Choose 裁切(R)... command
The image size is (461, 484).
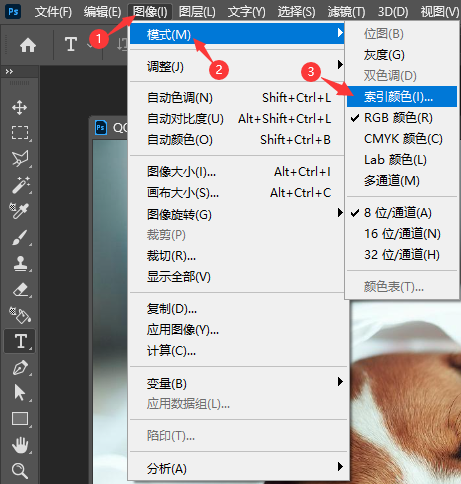click(x=237, y=256)
